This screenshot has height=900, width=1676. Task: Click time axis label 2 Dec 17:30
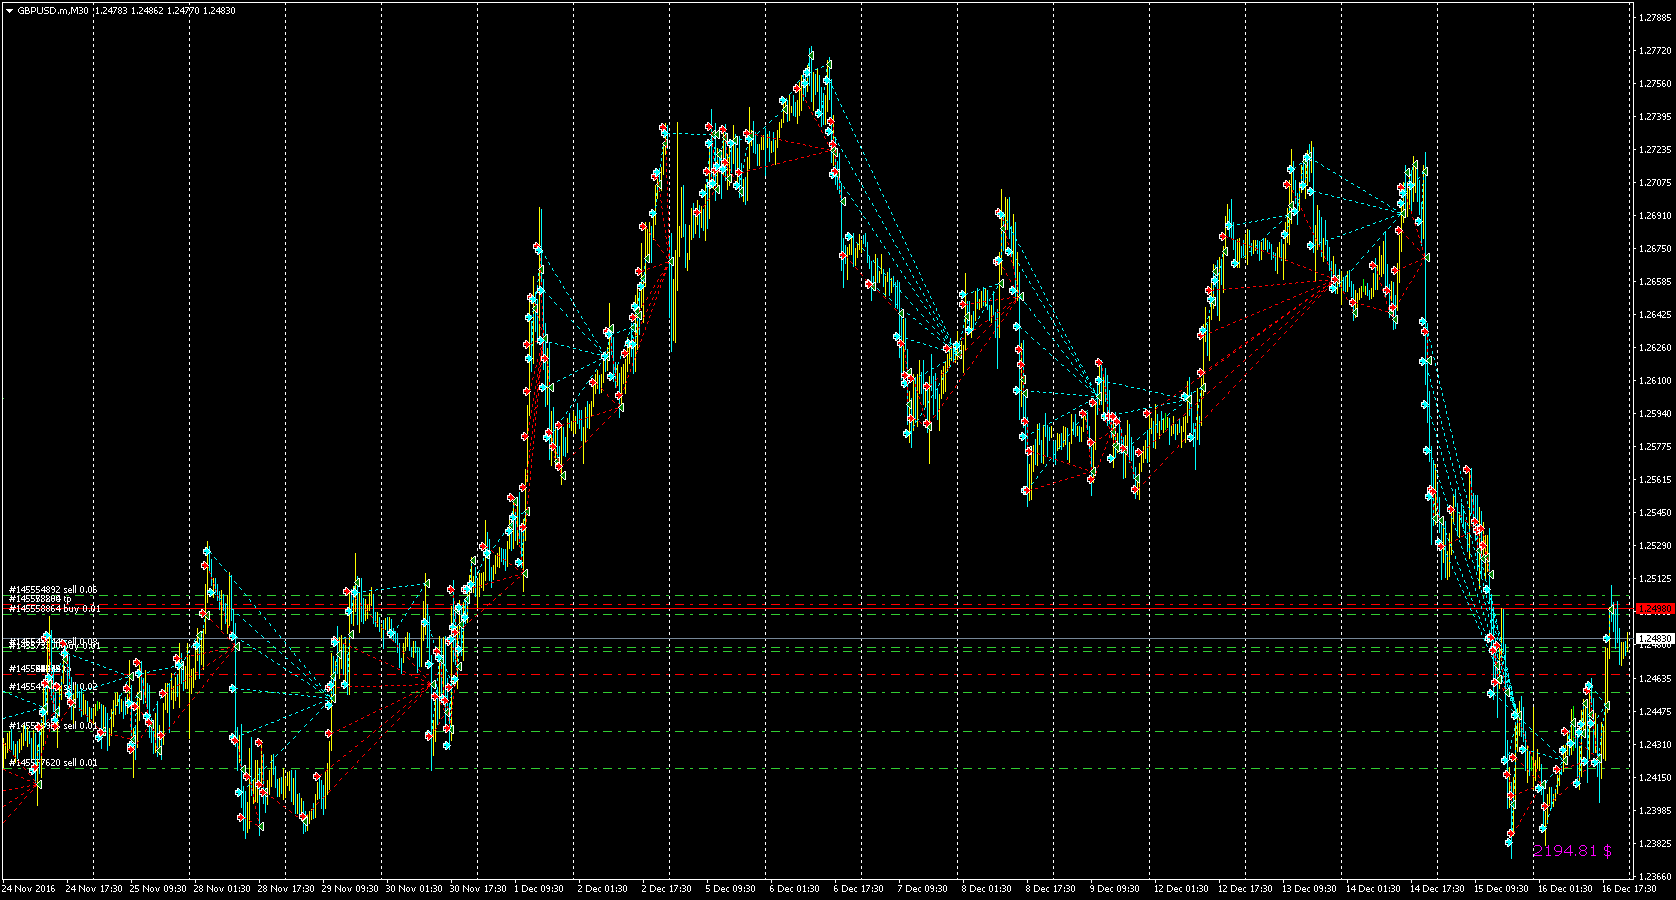(x=669, y=889)
